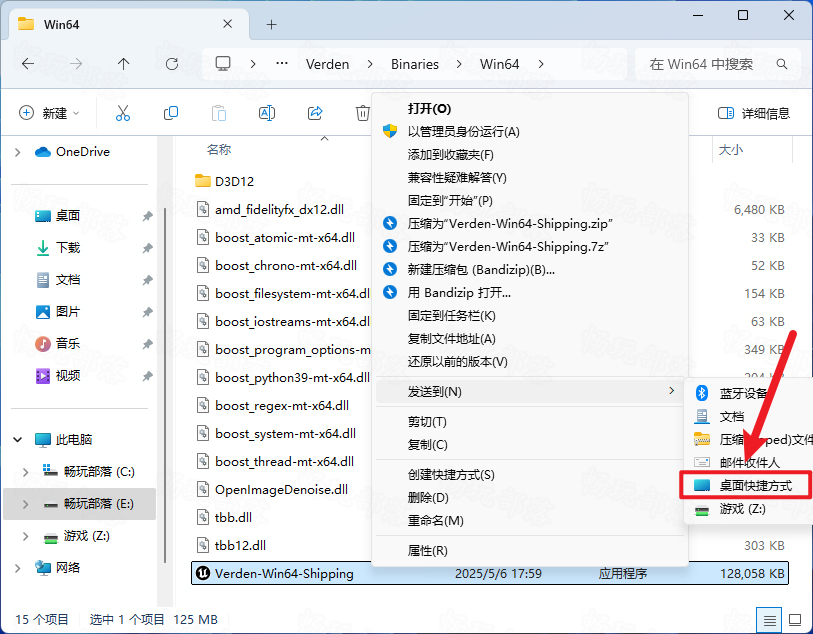Viewport: 813px width, 634px height.
Task: Refresh the current folder view
Action: pyautogui.click(x=172, y=64)
